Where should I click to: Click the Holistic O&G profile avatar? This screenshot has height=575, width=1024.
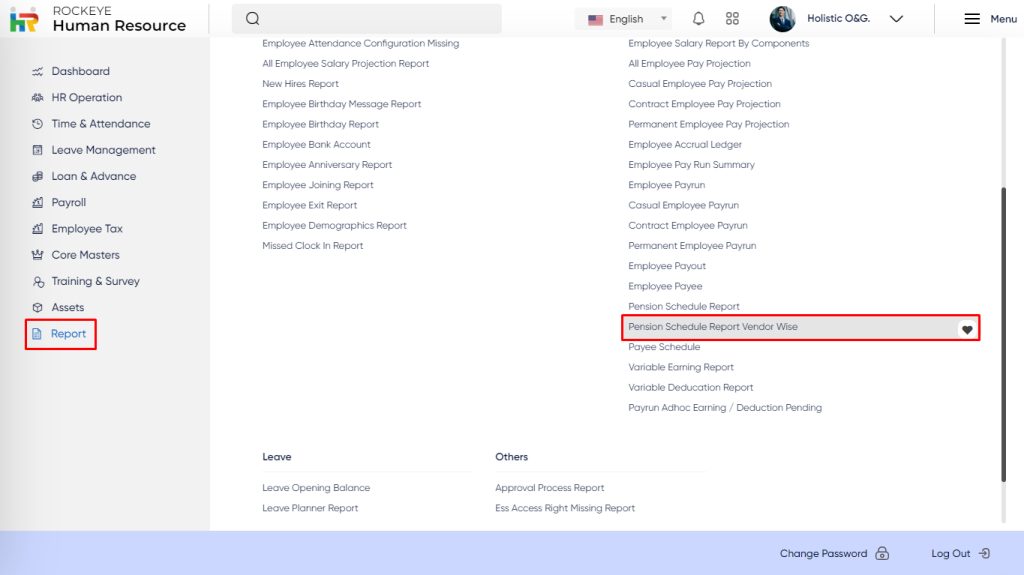(782, 18)
